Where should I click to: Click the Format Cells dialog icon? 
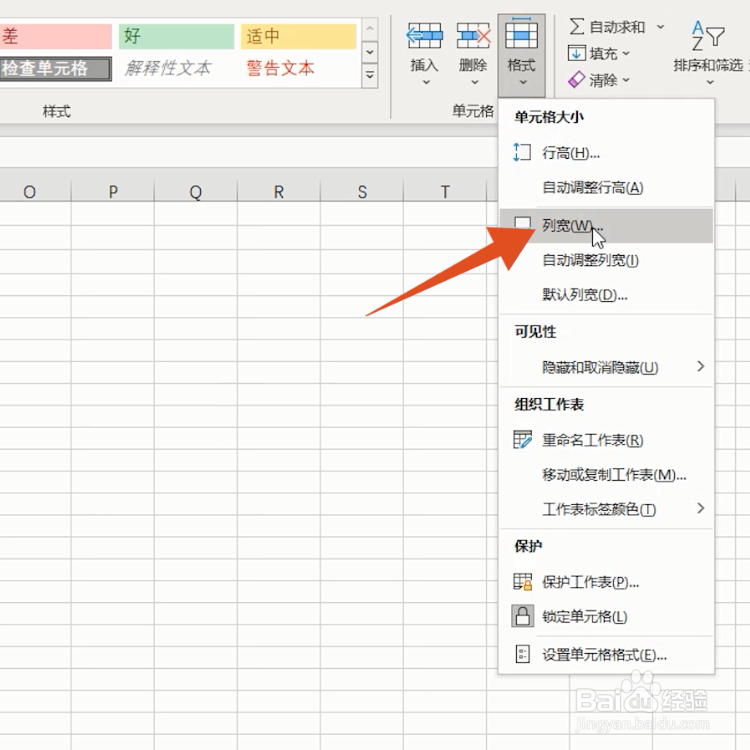tap(522, 654)
